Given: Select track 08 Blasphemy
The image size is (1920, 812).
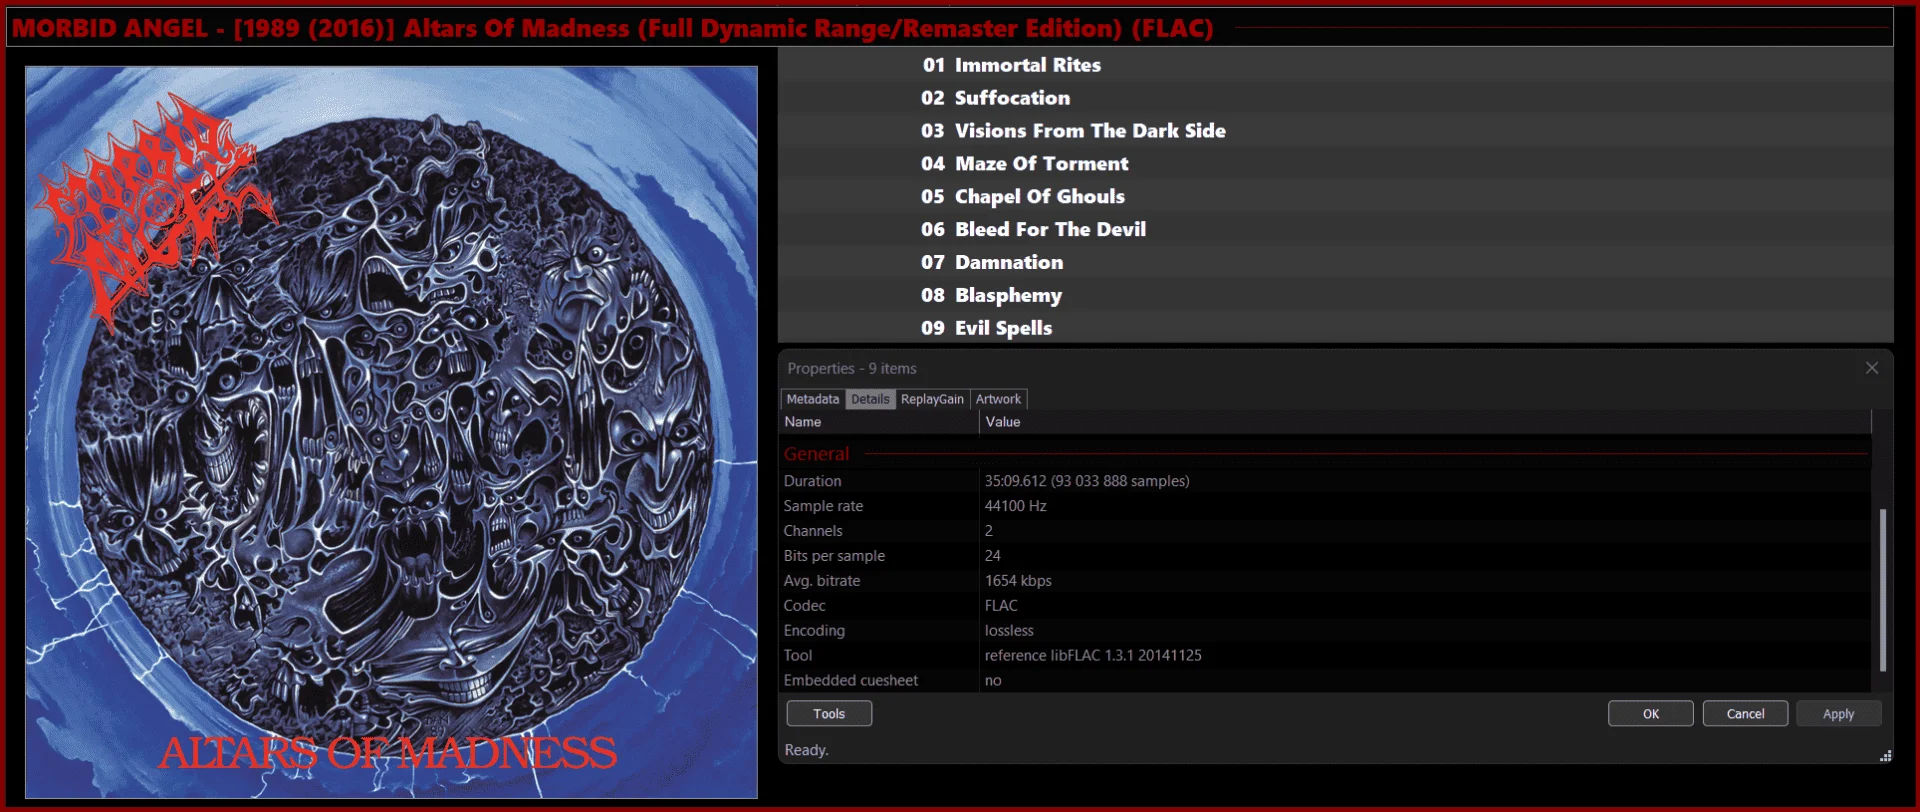Looking at the screenshot, I should click(x=1335, y=295).
